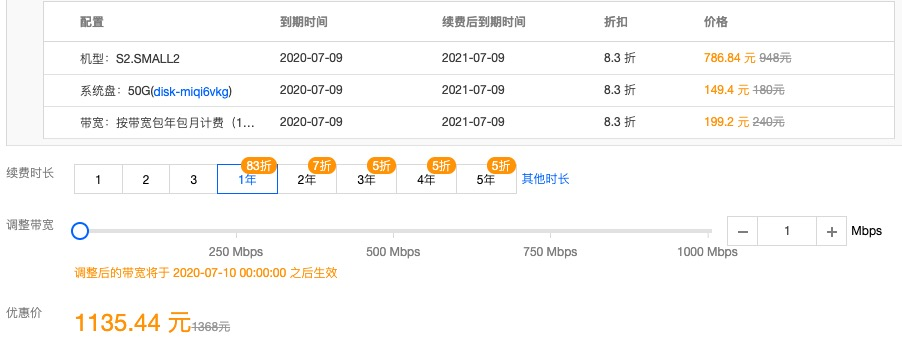Click the 7折 discount badge
The height and width of the screenshot is (361, 902).
coord(322,166)
